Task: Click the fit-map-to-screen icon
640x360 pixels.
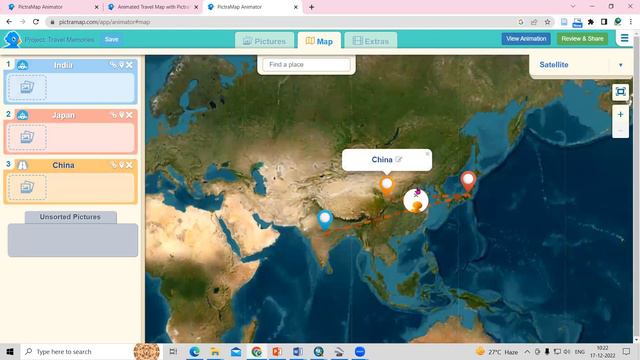Action: [x=620, y=92]
